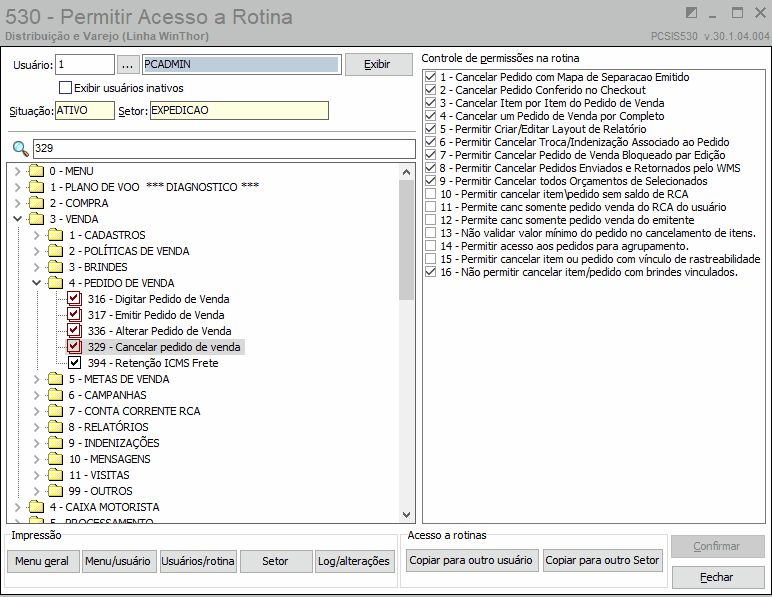Click the PCADMIN user name field
The image size is (772, 597).
pos(241,64)
